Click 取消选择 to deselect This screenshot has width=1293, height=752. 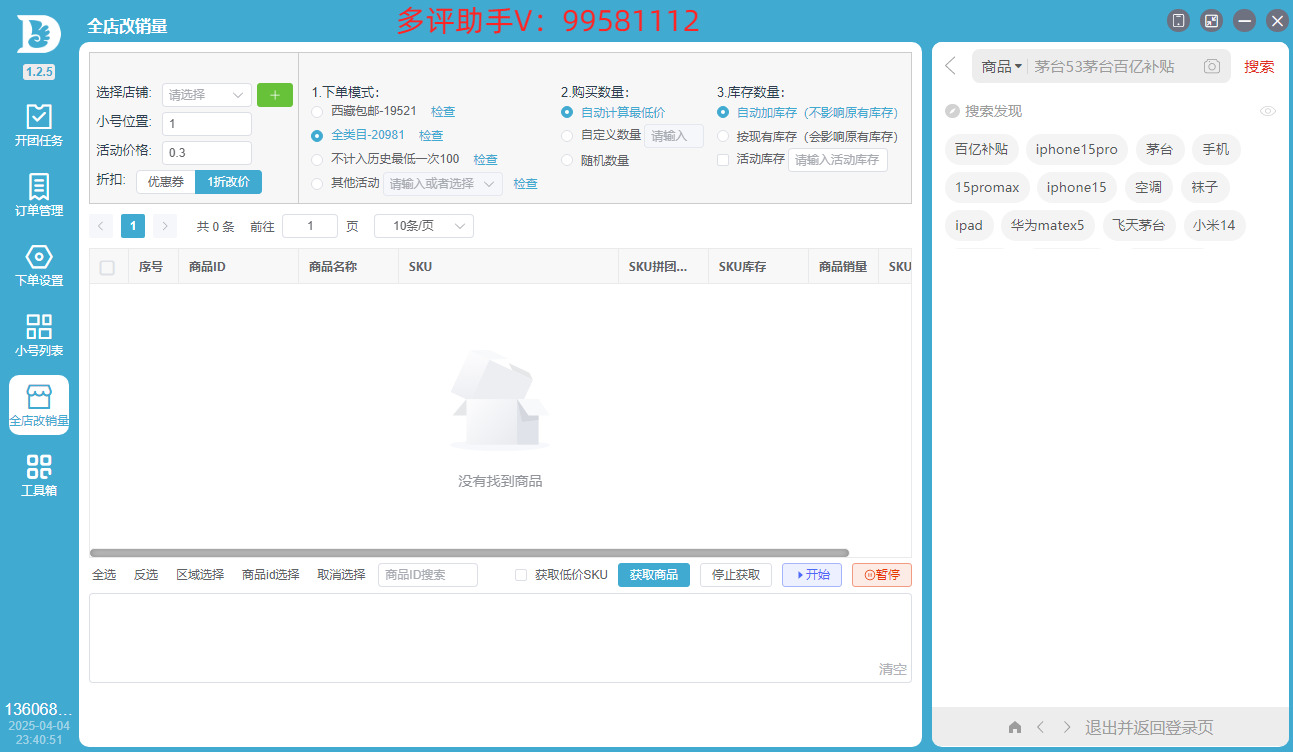(x=341, y=575)
